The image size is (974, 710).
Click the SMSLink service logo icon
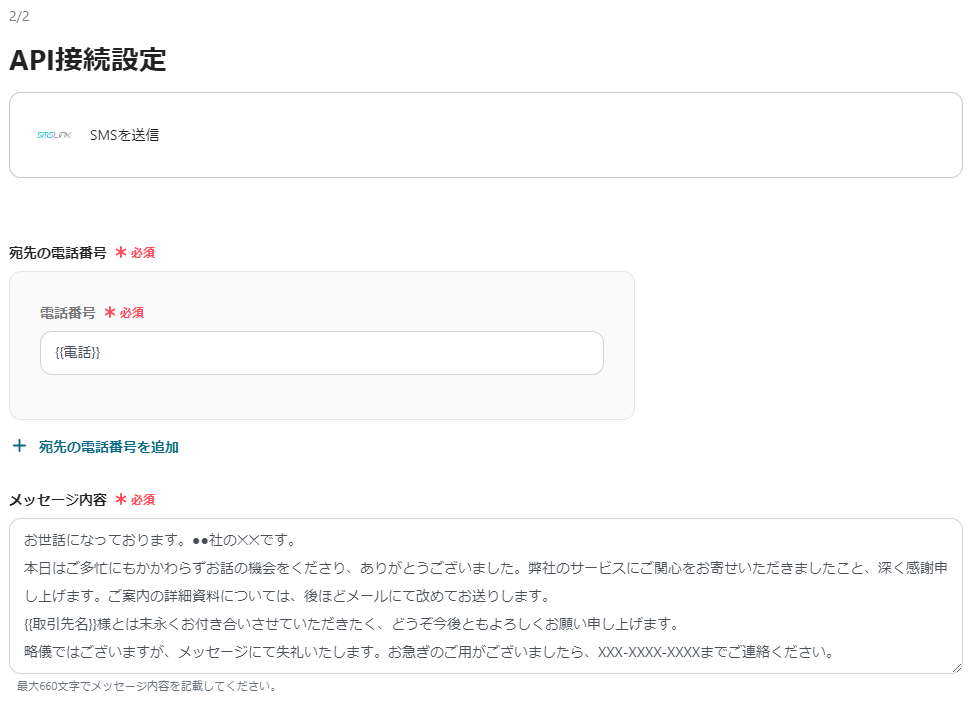(x=55, y=134)
